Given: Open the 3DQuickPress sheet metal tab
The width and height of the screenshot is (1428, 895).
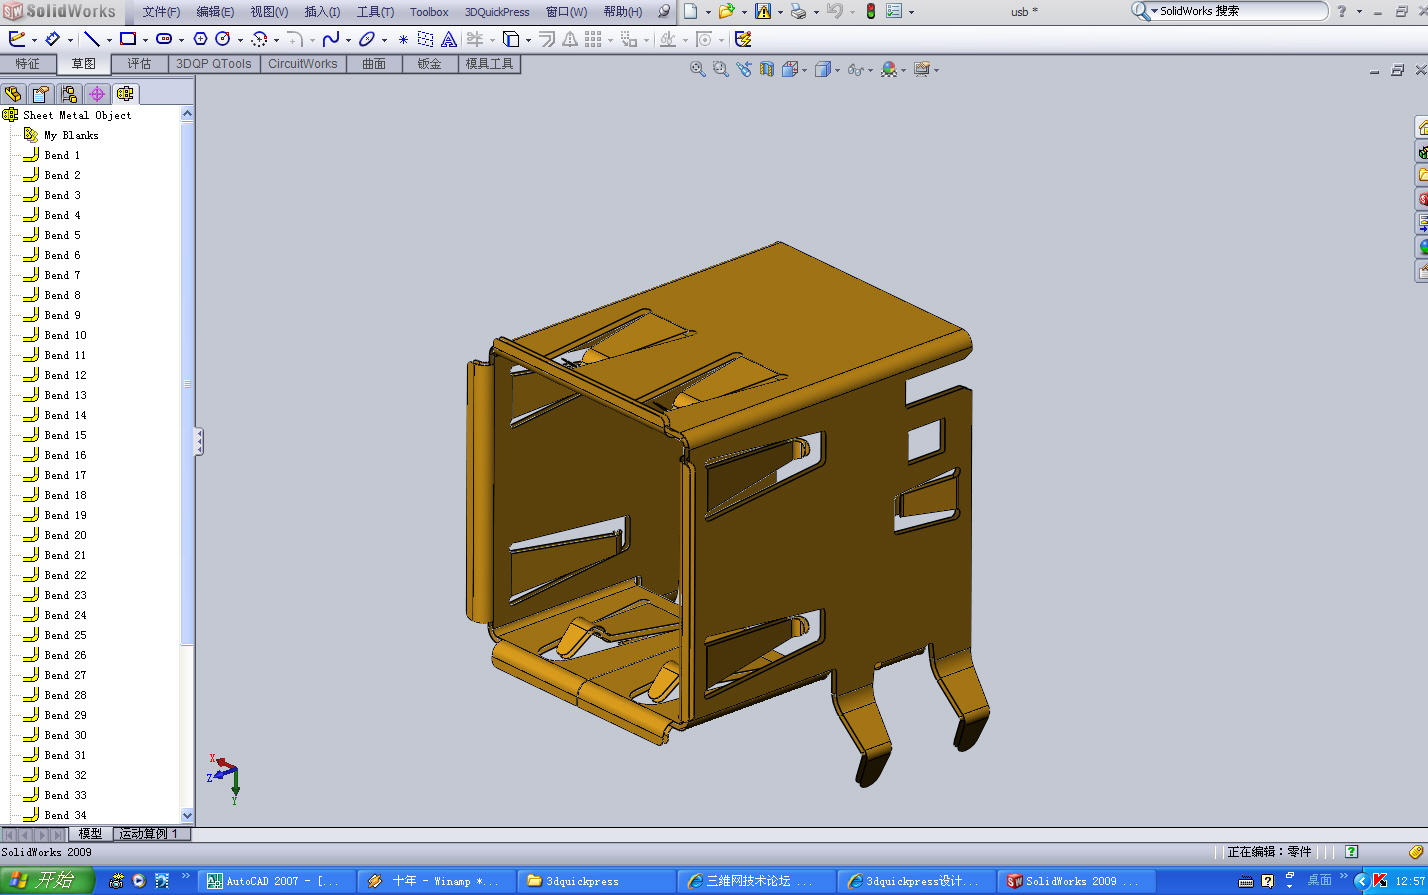Looking at the screenshot, I should 125,94.
